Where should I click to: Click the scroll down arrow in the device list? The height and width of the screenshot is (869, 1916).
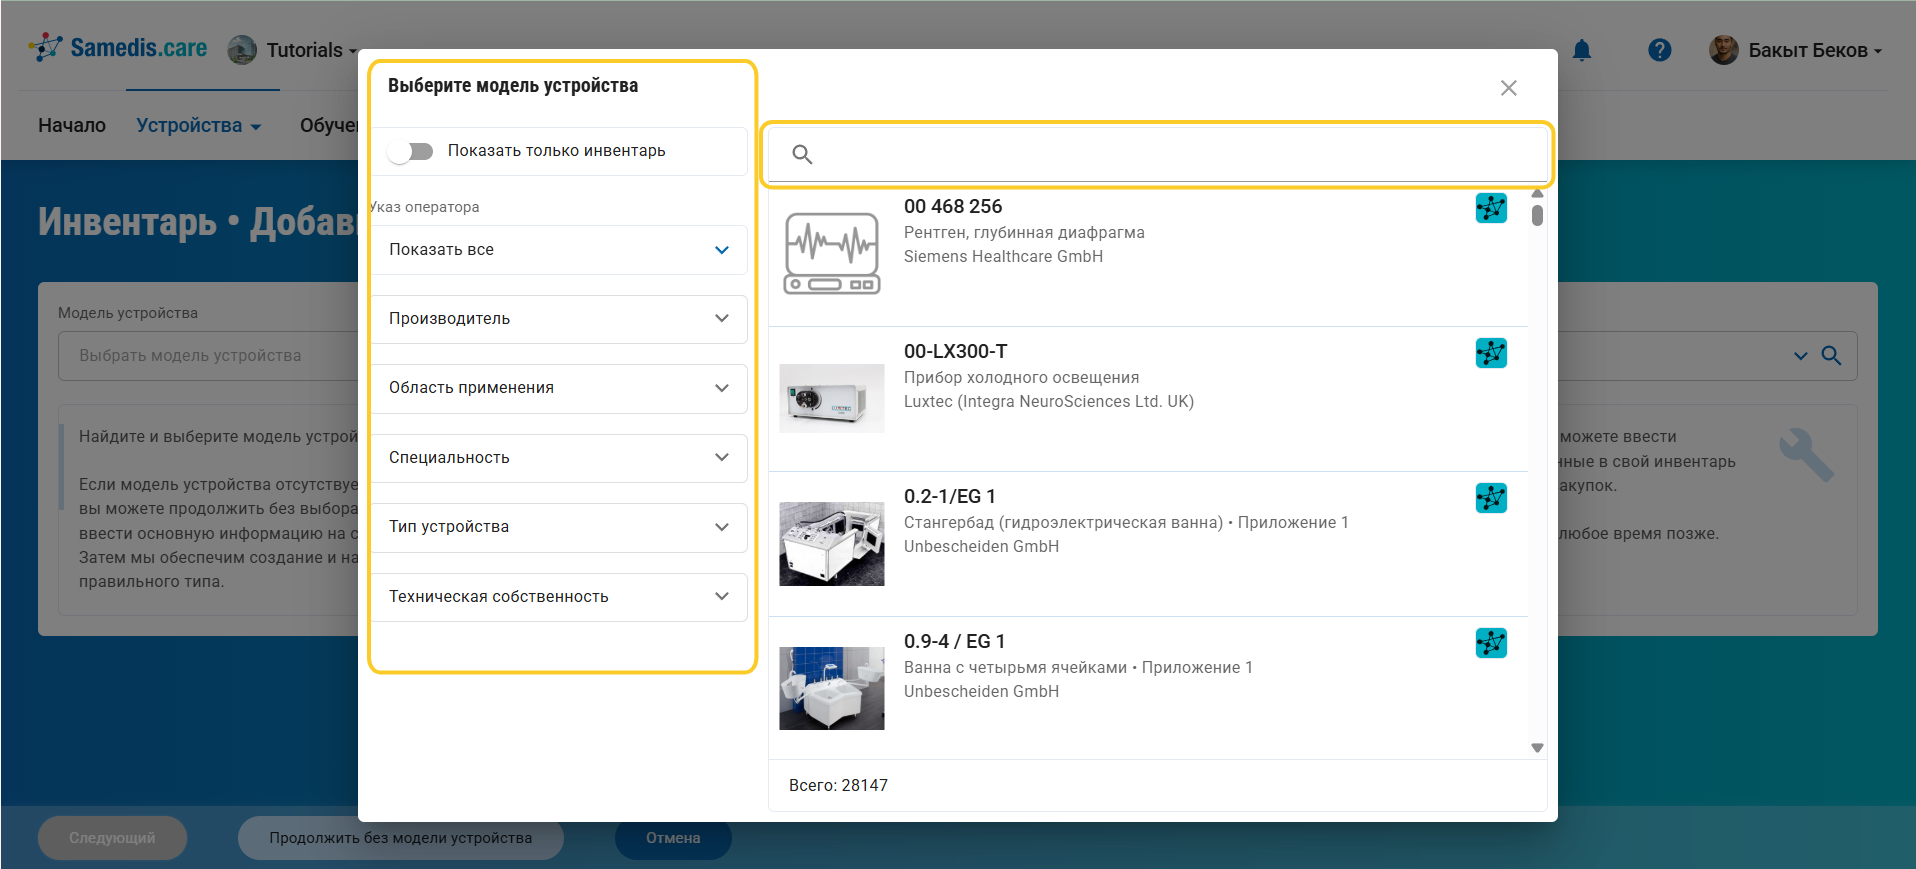tap(1537, 748)
